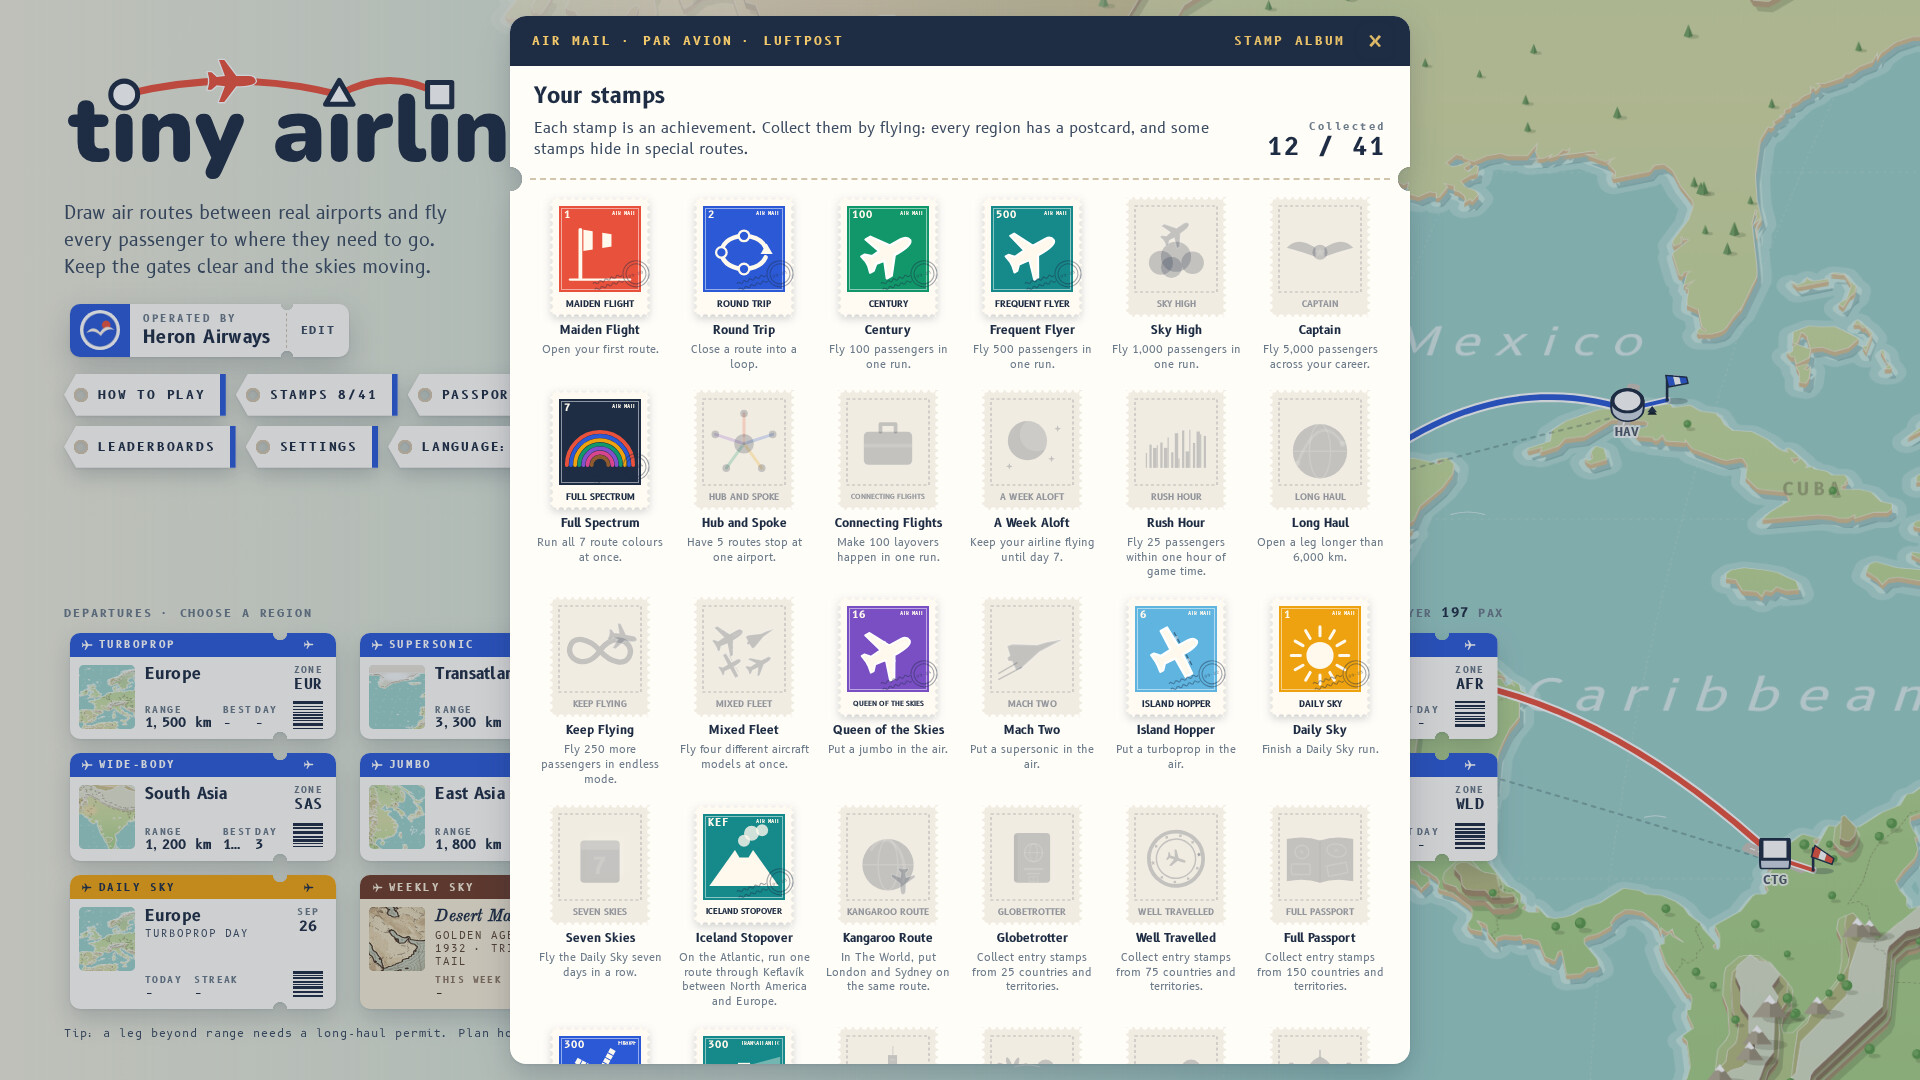Screen dimensions: 1920x1080
Task: Select the Kangaroo Route stamp
Action: click(x=888, y=865)
